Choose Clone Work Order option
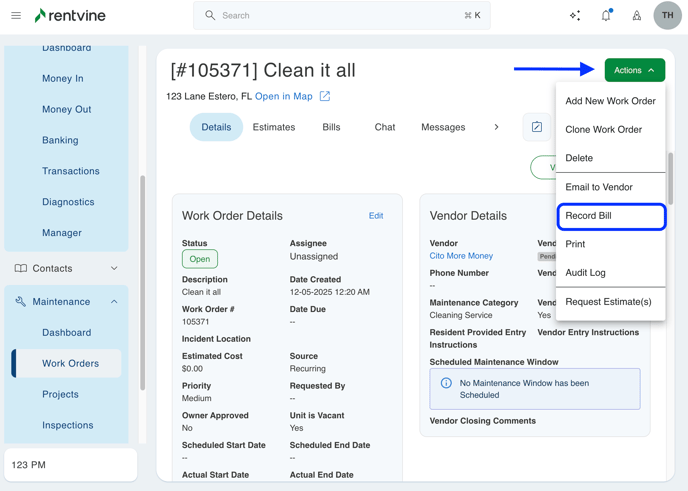Image resolution: width=688 pixels, height=491 pixels. coord(603,130)
